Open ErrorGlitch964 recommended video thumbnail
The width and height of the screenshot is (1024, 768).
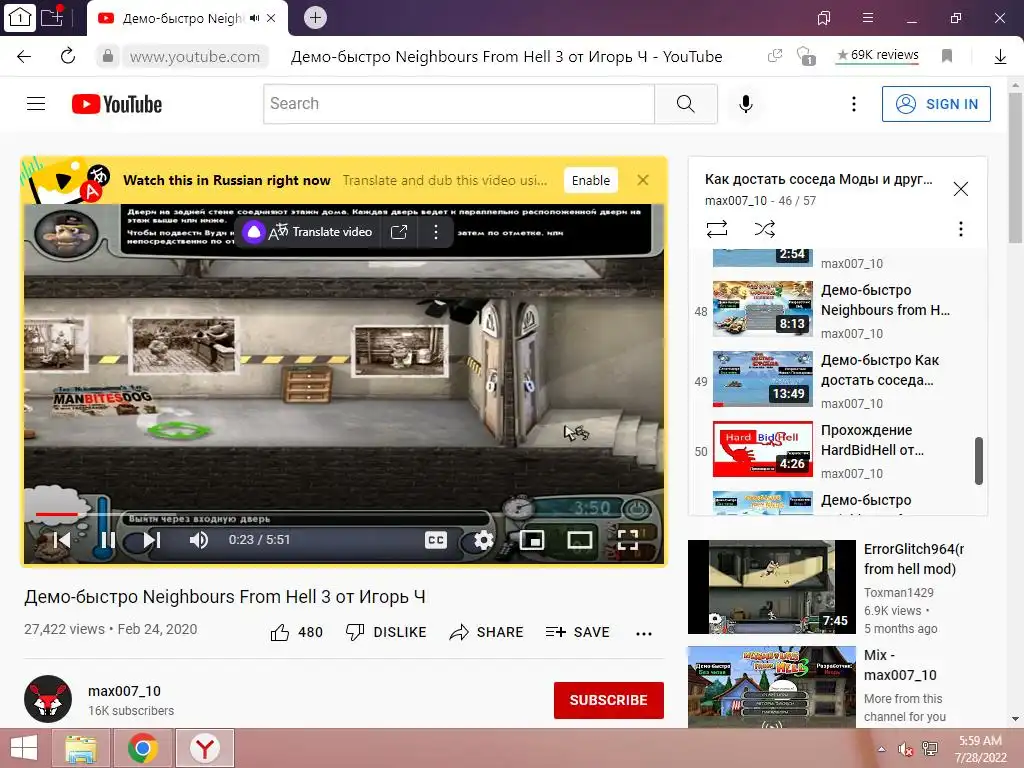[x=772, y=586]
